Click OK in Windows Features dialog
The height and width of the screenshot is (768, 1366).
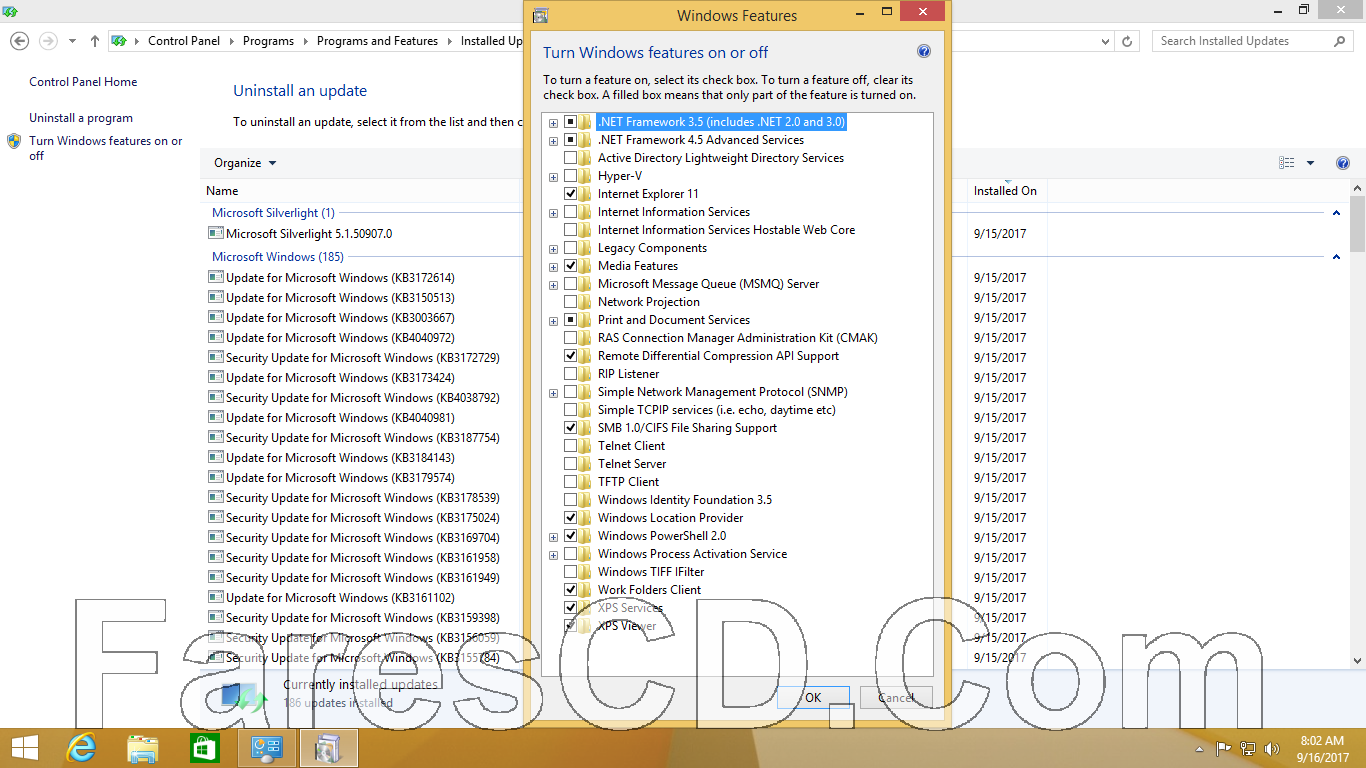coord(813,697)
